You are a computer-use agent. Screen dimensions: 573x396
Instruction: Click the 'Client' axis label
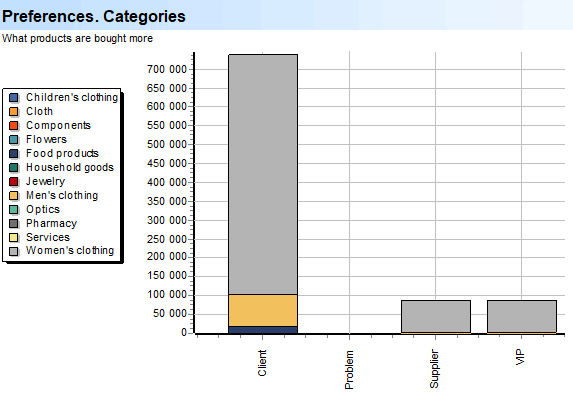pos(262,363)
